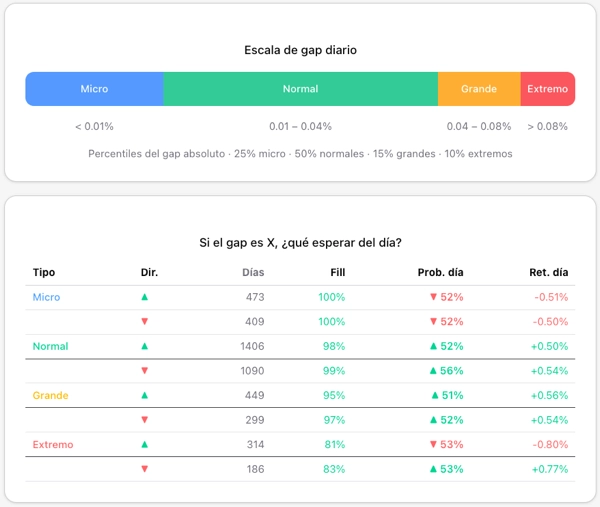600x507 pixels.
Task: Click the down-arrow direction icon in 1090-days row
Action: click(x=145, y=370)
